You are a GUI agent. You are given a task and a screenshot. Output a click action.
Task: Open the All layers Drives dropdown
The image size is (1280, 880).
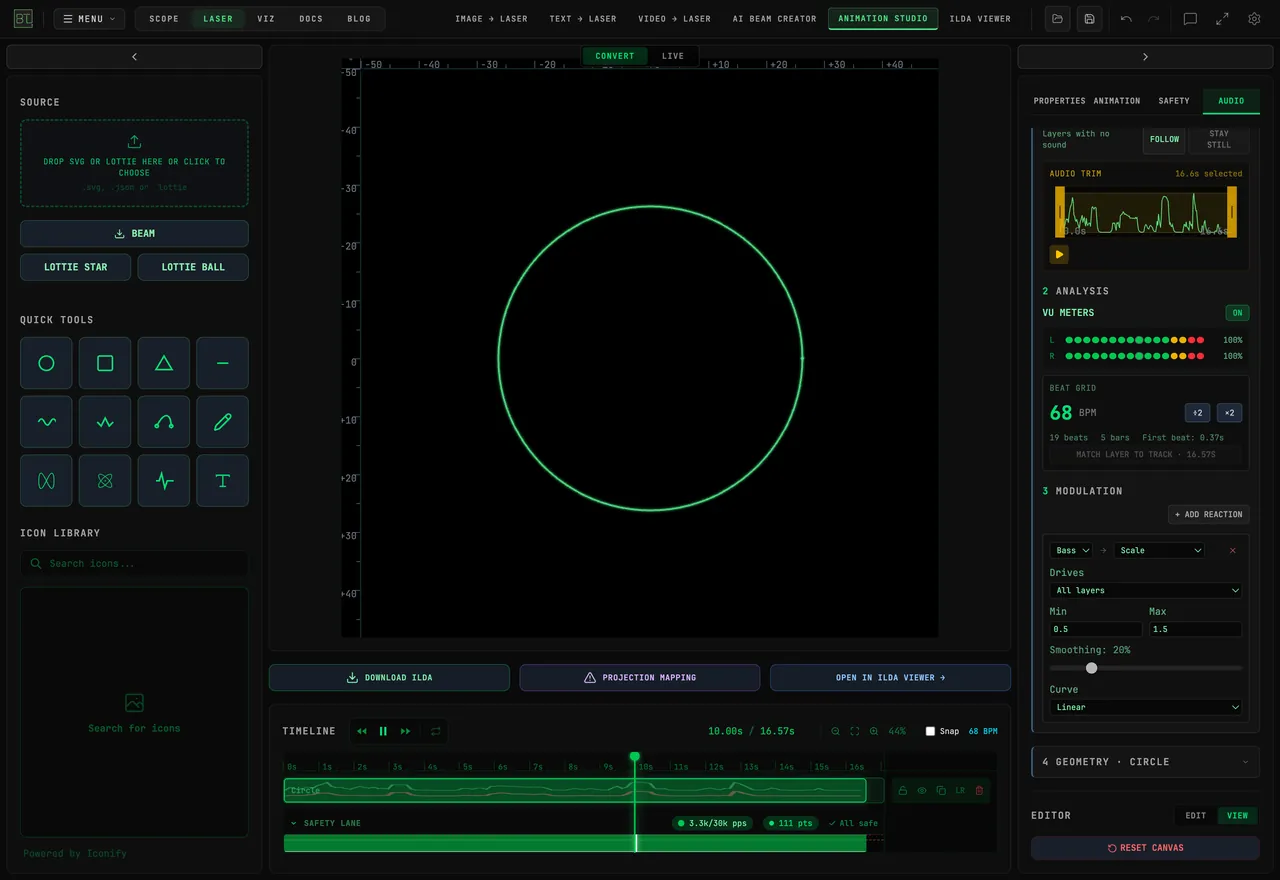[1146, 590]
